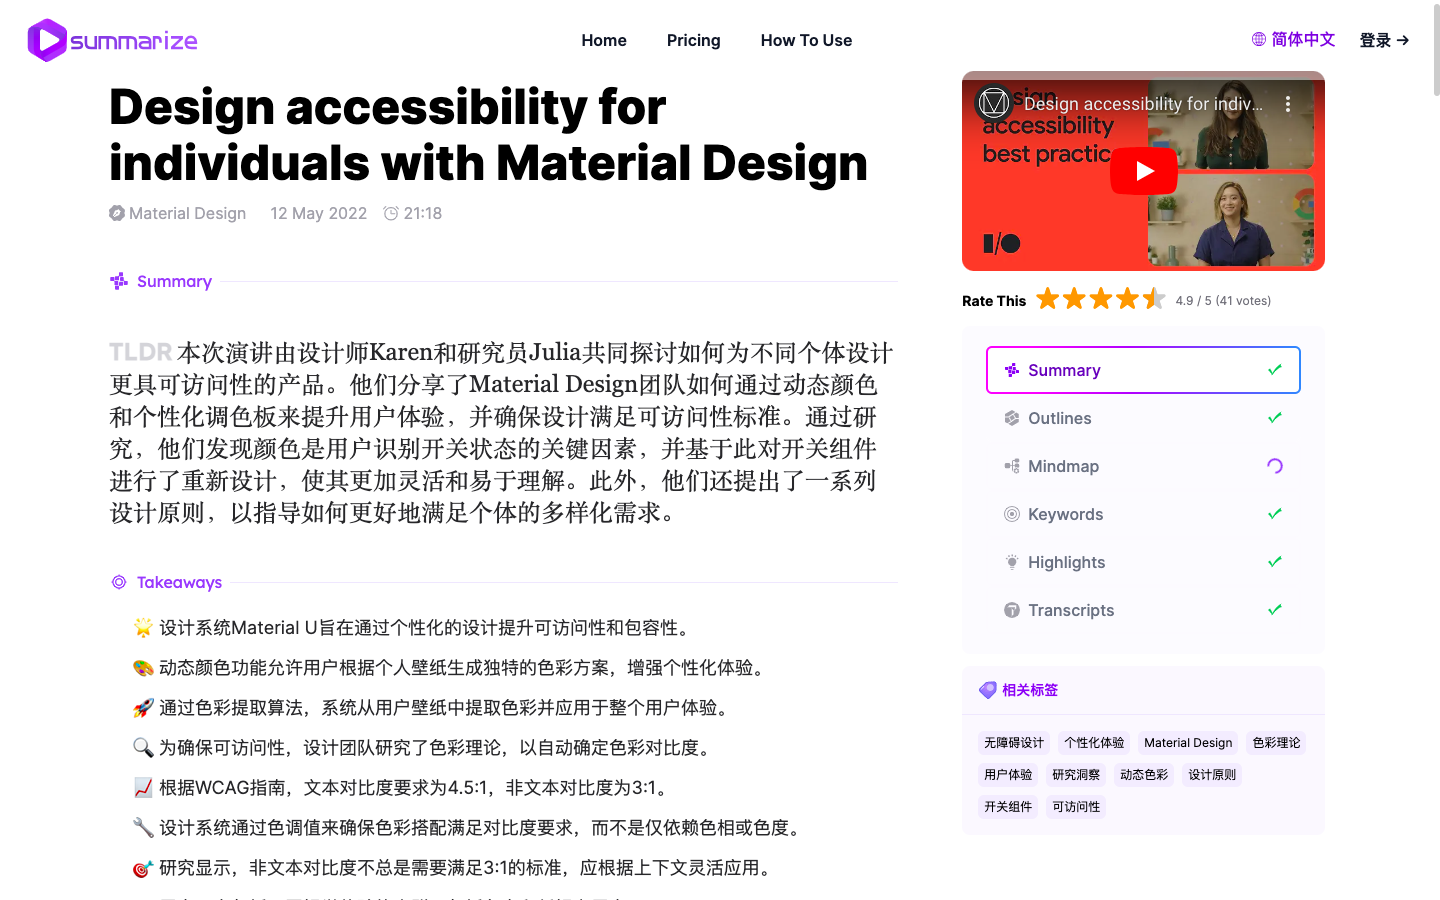Click the 12 May 2022 date

tap(319, 213)
